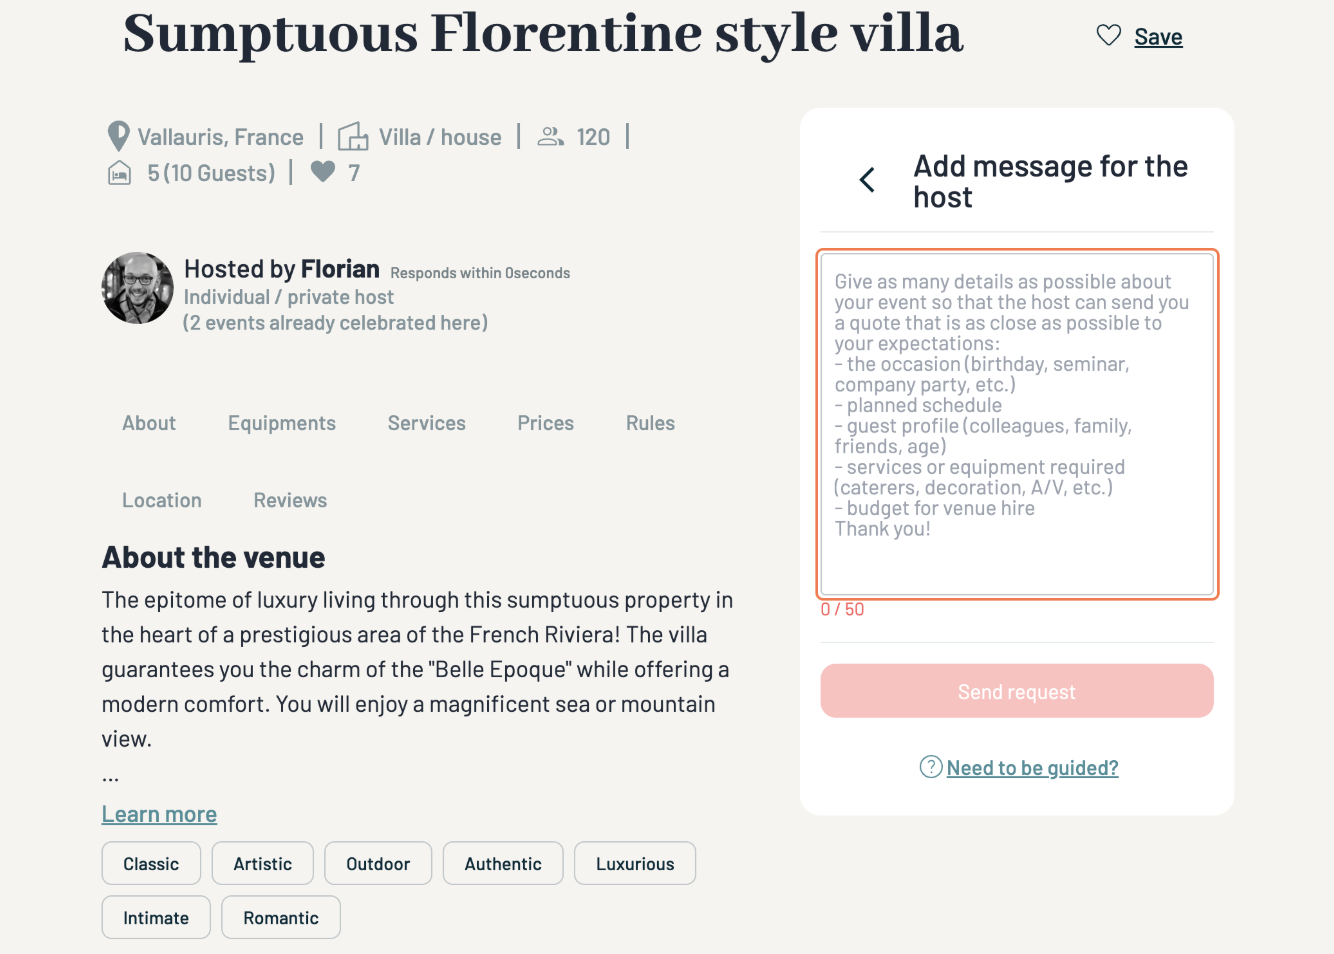This screenshot has height=954, width=1334.
Task: Click the bedroom icon beside 5 (10 Guests)
Action: tap(119, 173)
